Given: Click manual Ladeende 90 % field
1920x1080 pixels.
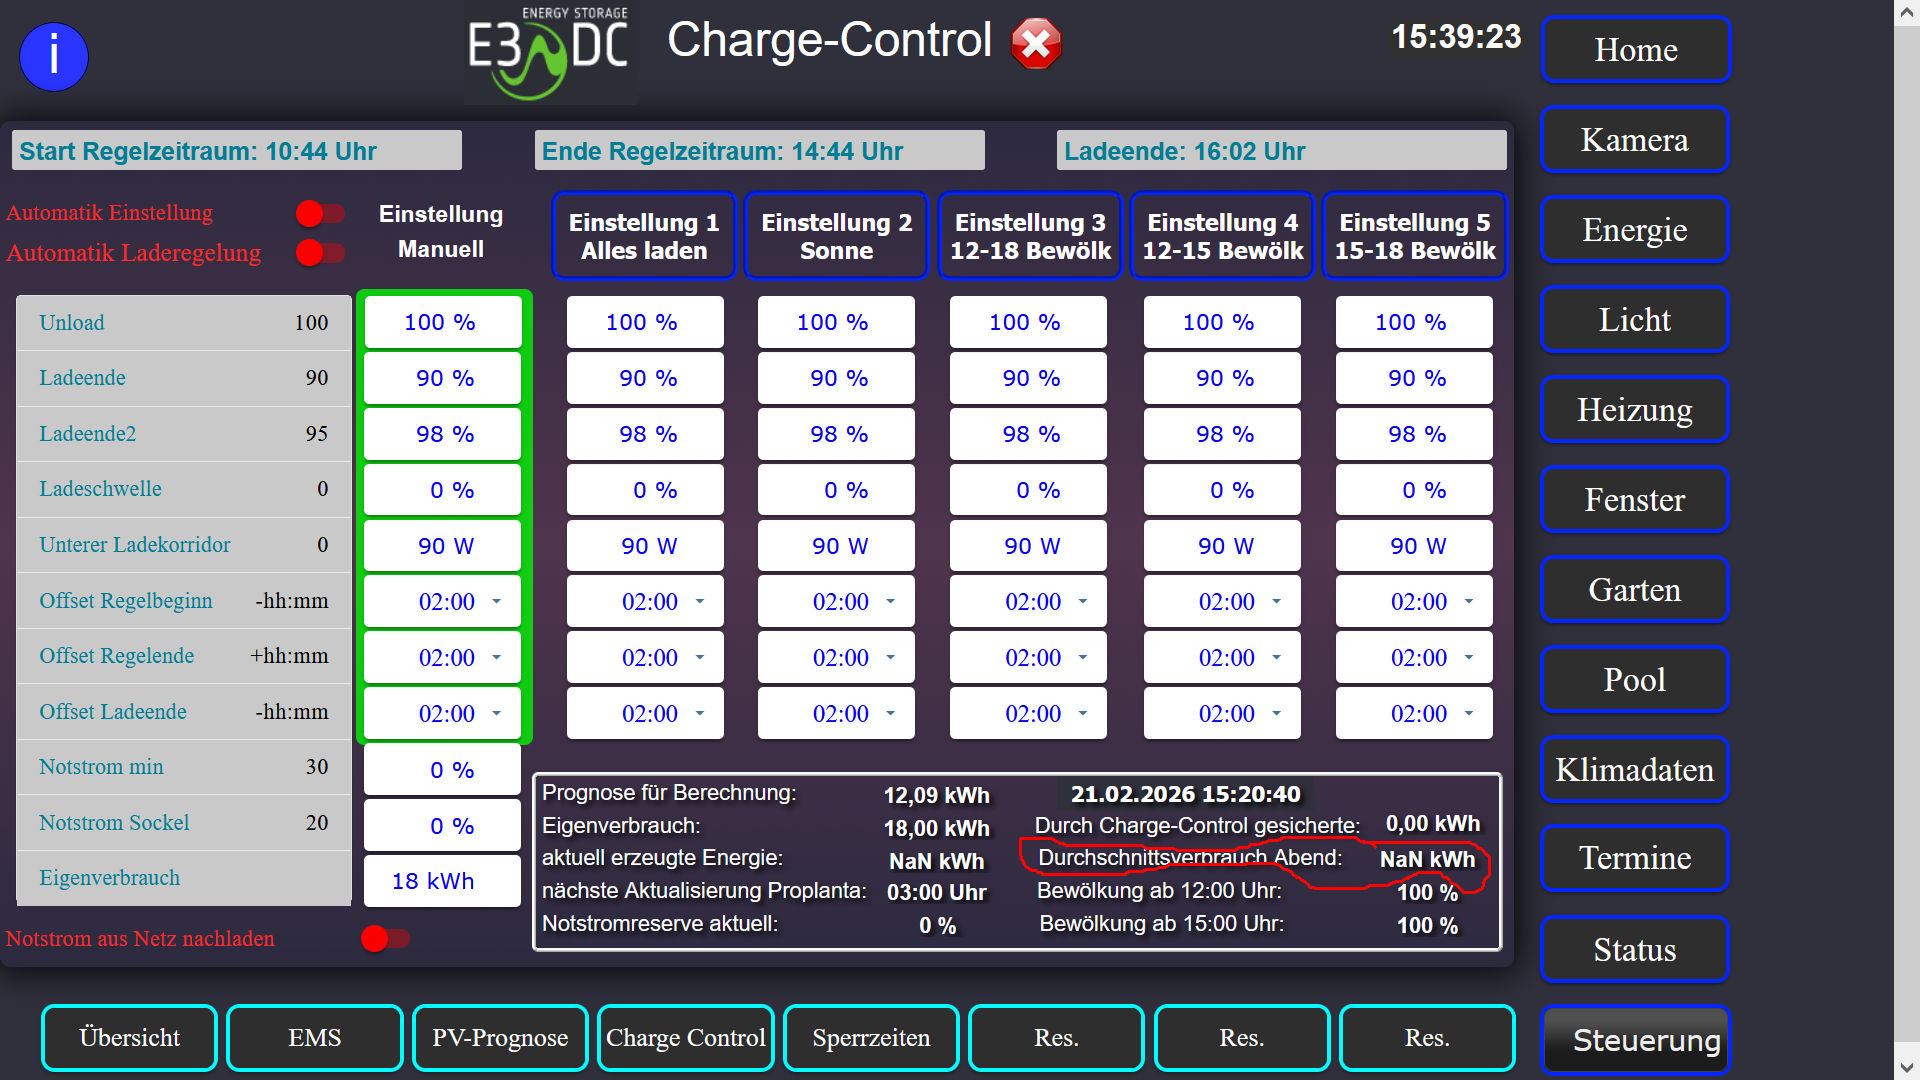Looking at the screenshot, I should 442,378.
